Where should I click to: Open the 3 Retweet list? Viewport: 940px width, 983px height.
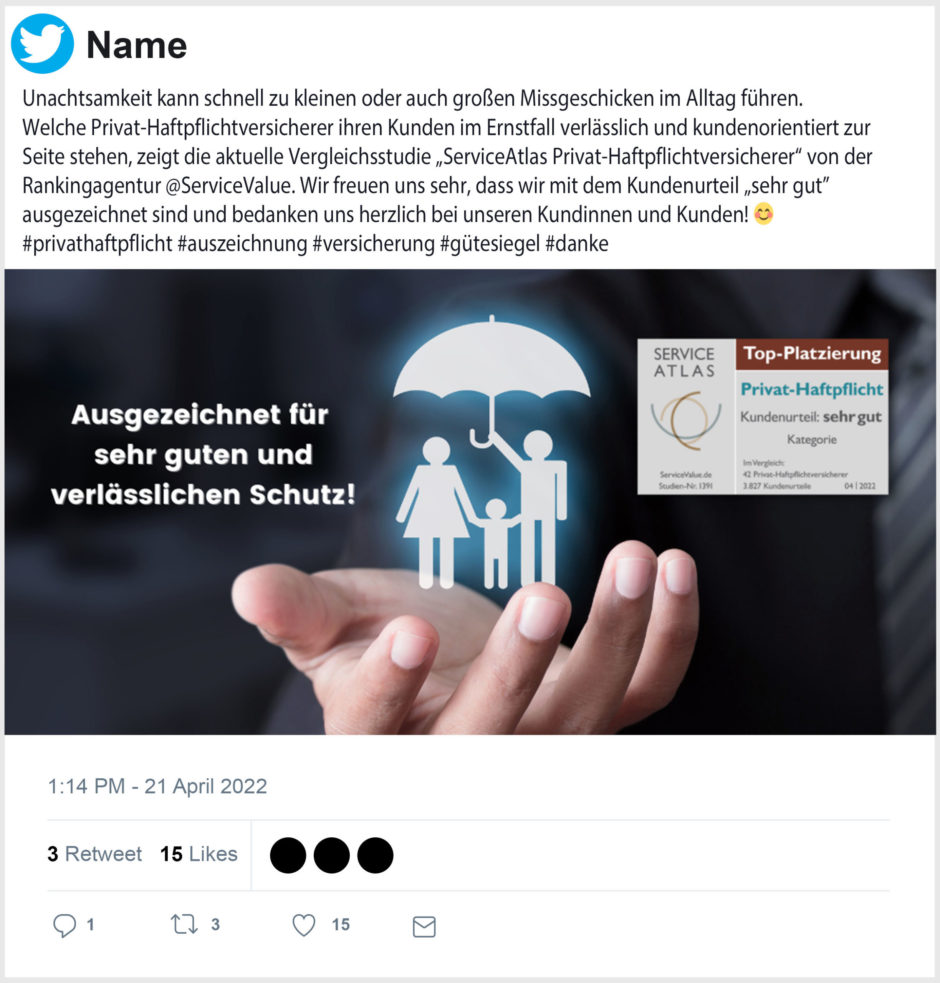[x=95, y=854]
